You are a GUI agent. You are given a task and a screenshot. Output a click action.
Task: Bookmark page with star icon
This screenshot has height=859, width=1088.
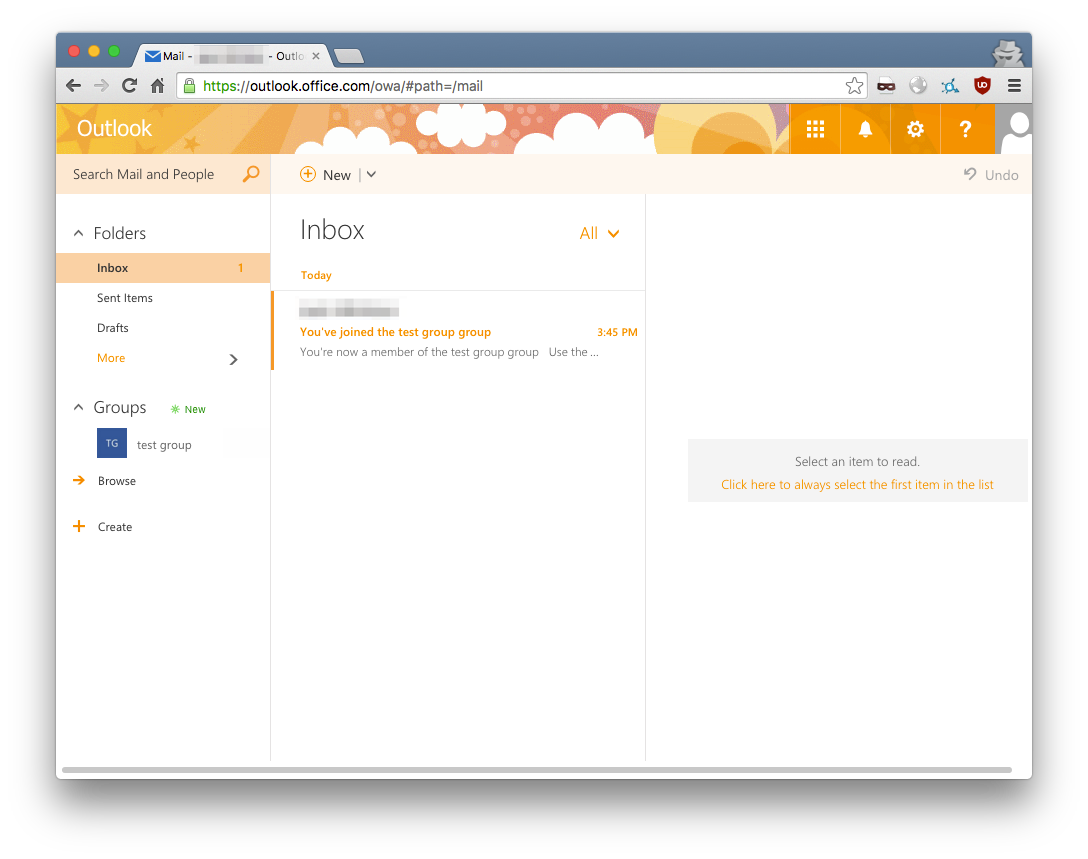click(x=854, y=86)
